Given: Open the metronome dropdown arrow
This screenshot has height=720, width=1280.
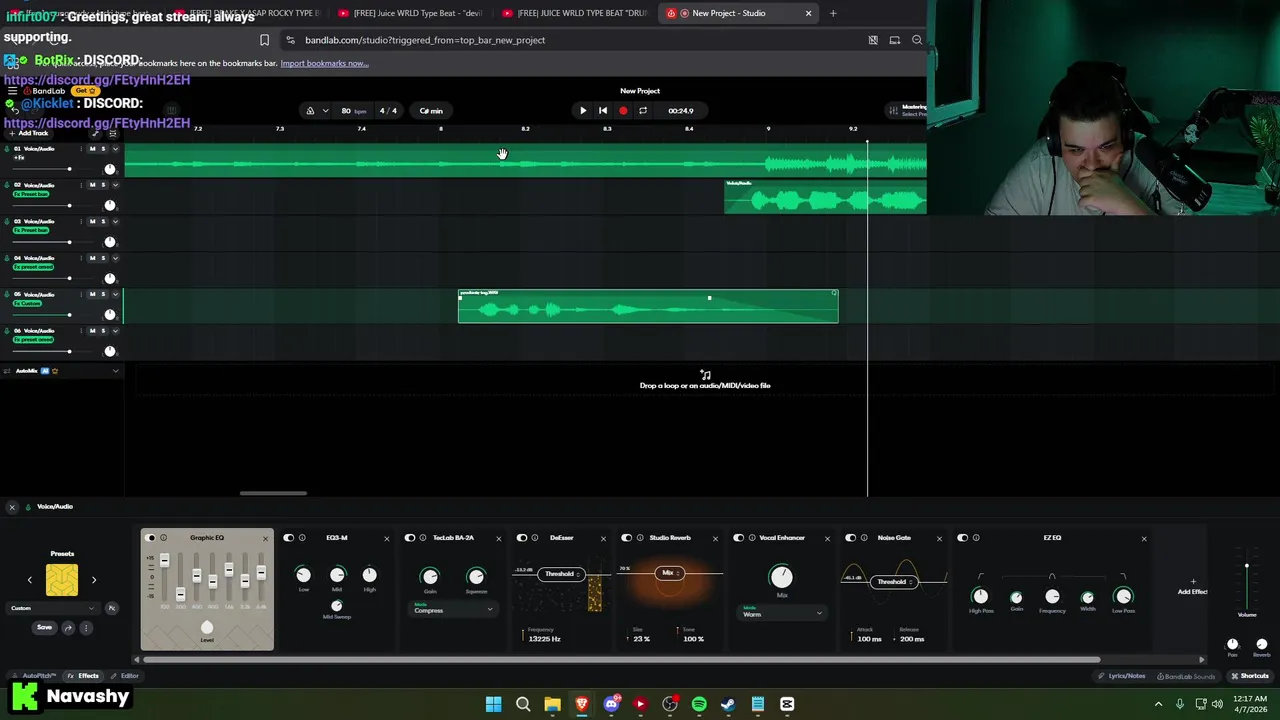Looking at the screenshot, I should coord(325,111).
